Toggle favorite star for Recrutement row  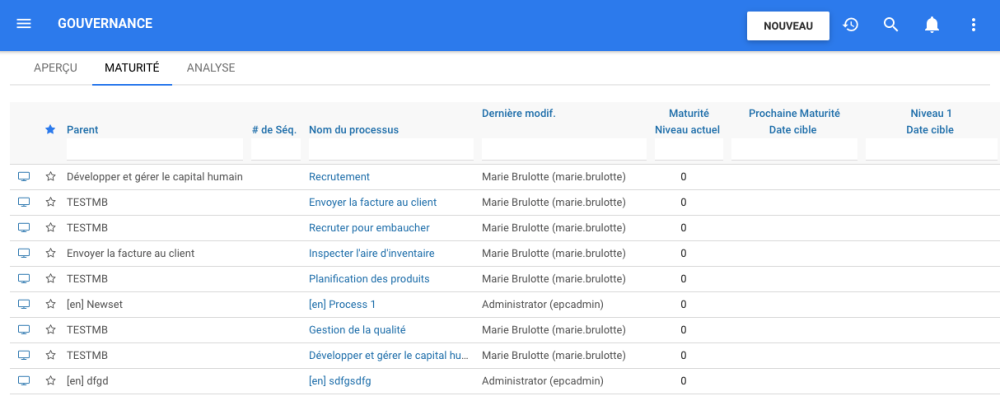tap(50, 176)
